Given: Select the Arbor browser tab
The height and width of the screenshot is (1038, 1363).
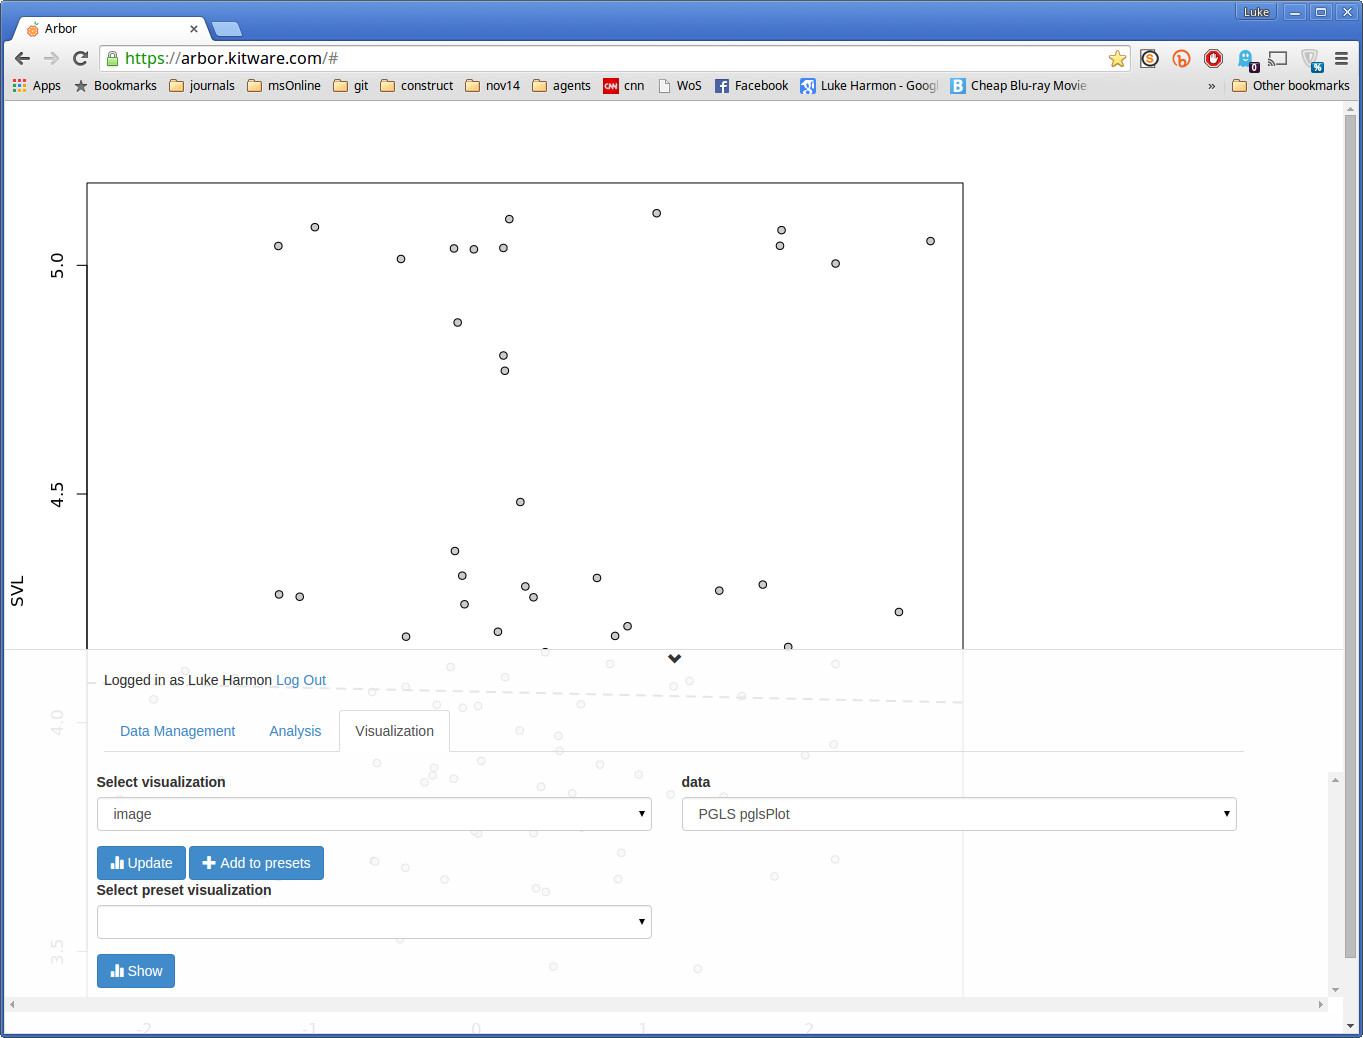Looking at the screenshot, I should pos(110,29).
